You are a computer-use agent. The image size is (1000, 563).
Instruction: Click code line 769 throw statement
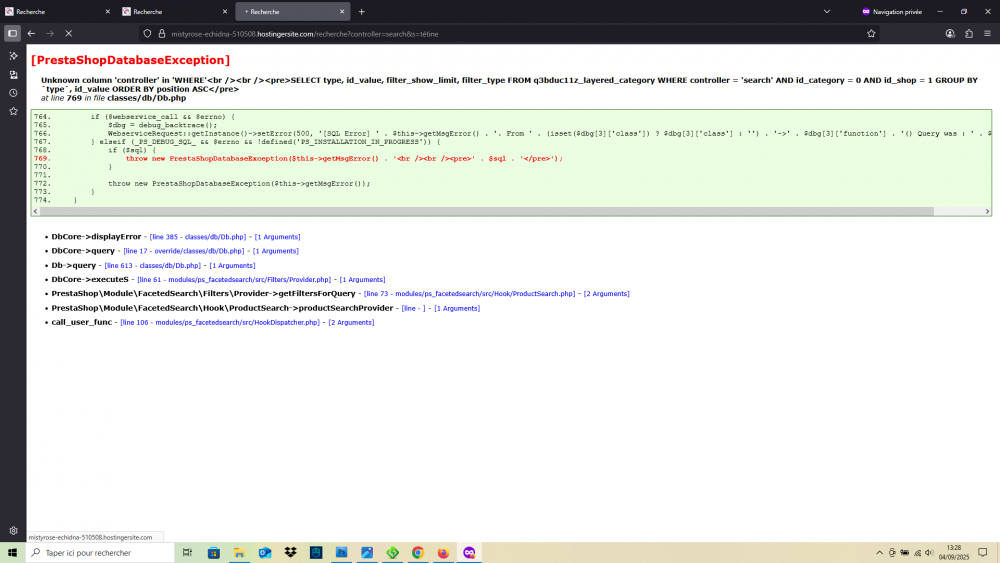pos(344,159)
